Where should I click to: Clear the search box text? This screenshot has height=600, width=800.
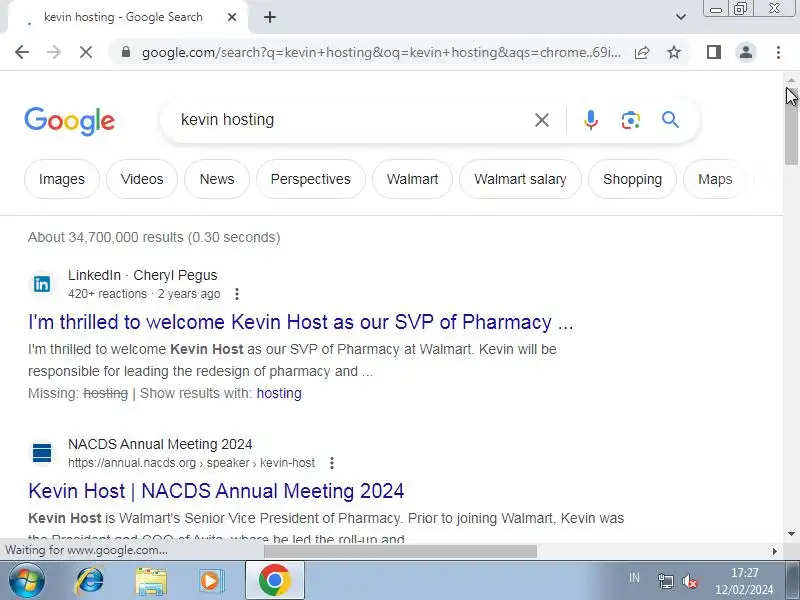542,120
